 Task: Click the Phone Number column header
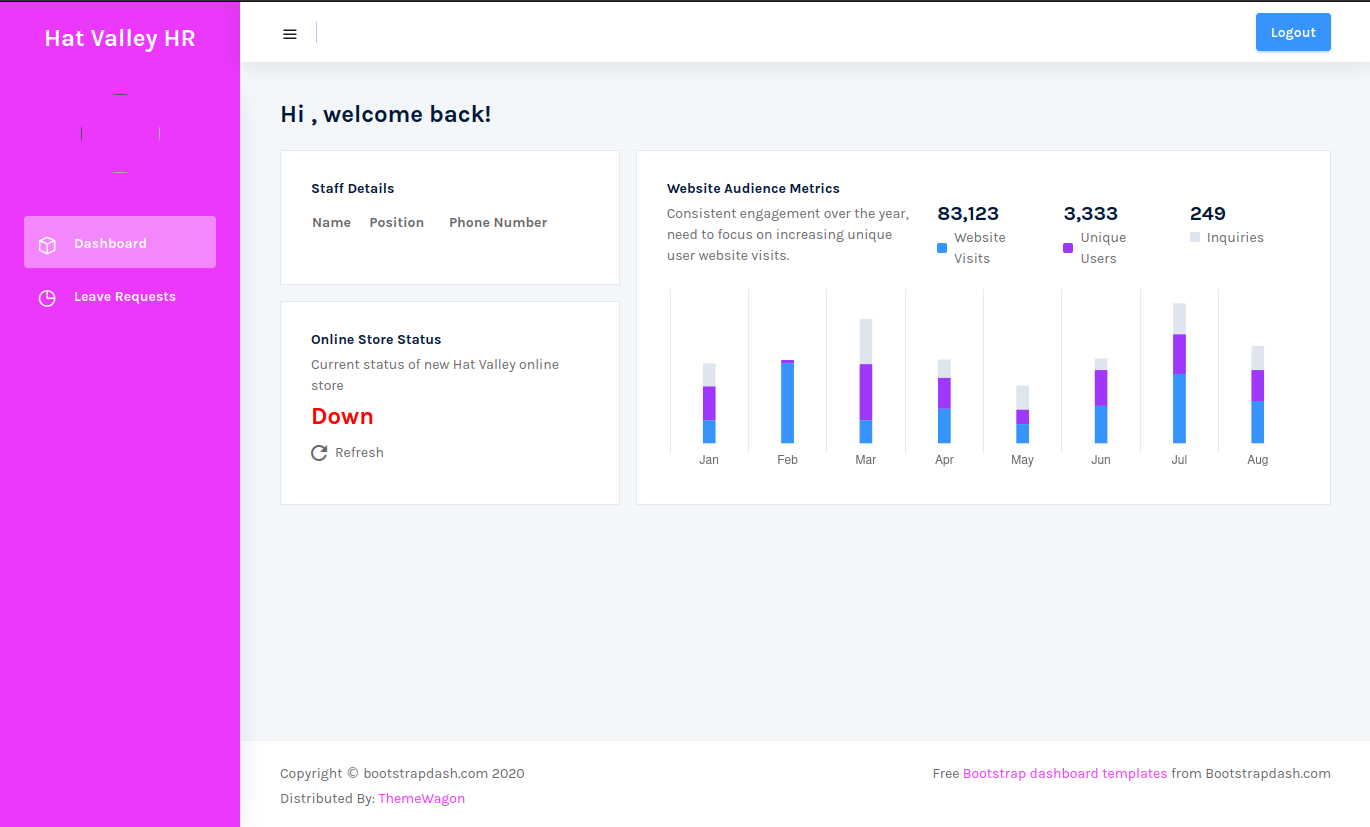pos(498,223)
